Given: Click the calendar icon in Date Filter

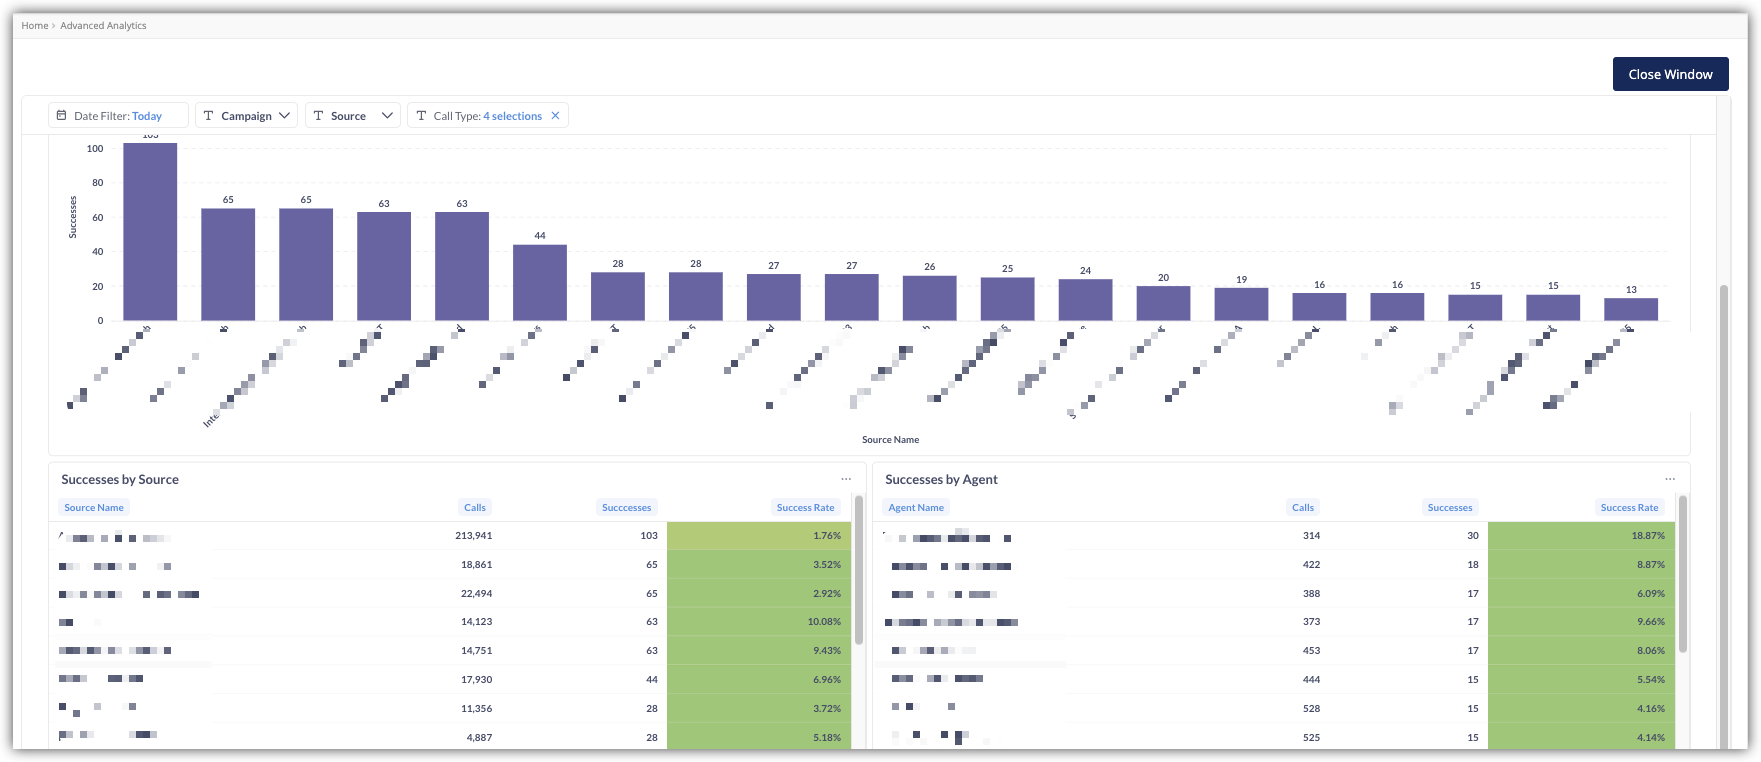Looking at the screenshot, I should [62, 116].
